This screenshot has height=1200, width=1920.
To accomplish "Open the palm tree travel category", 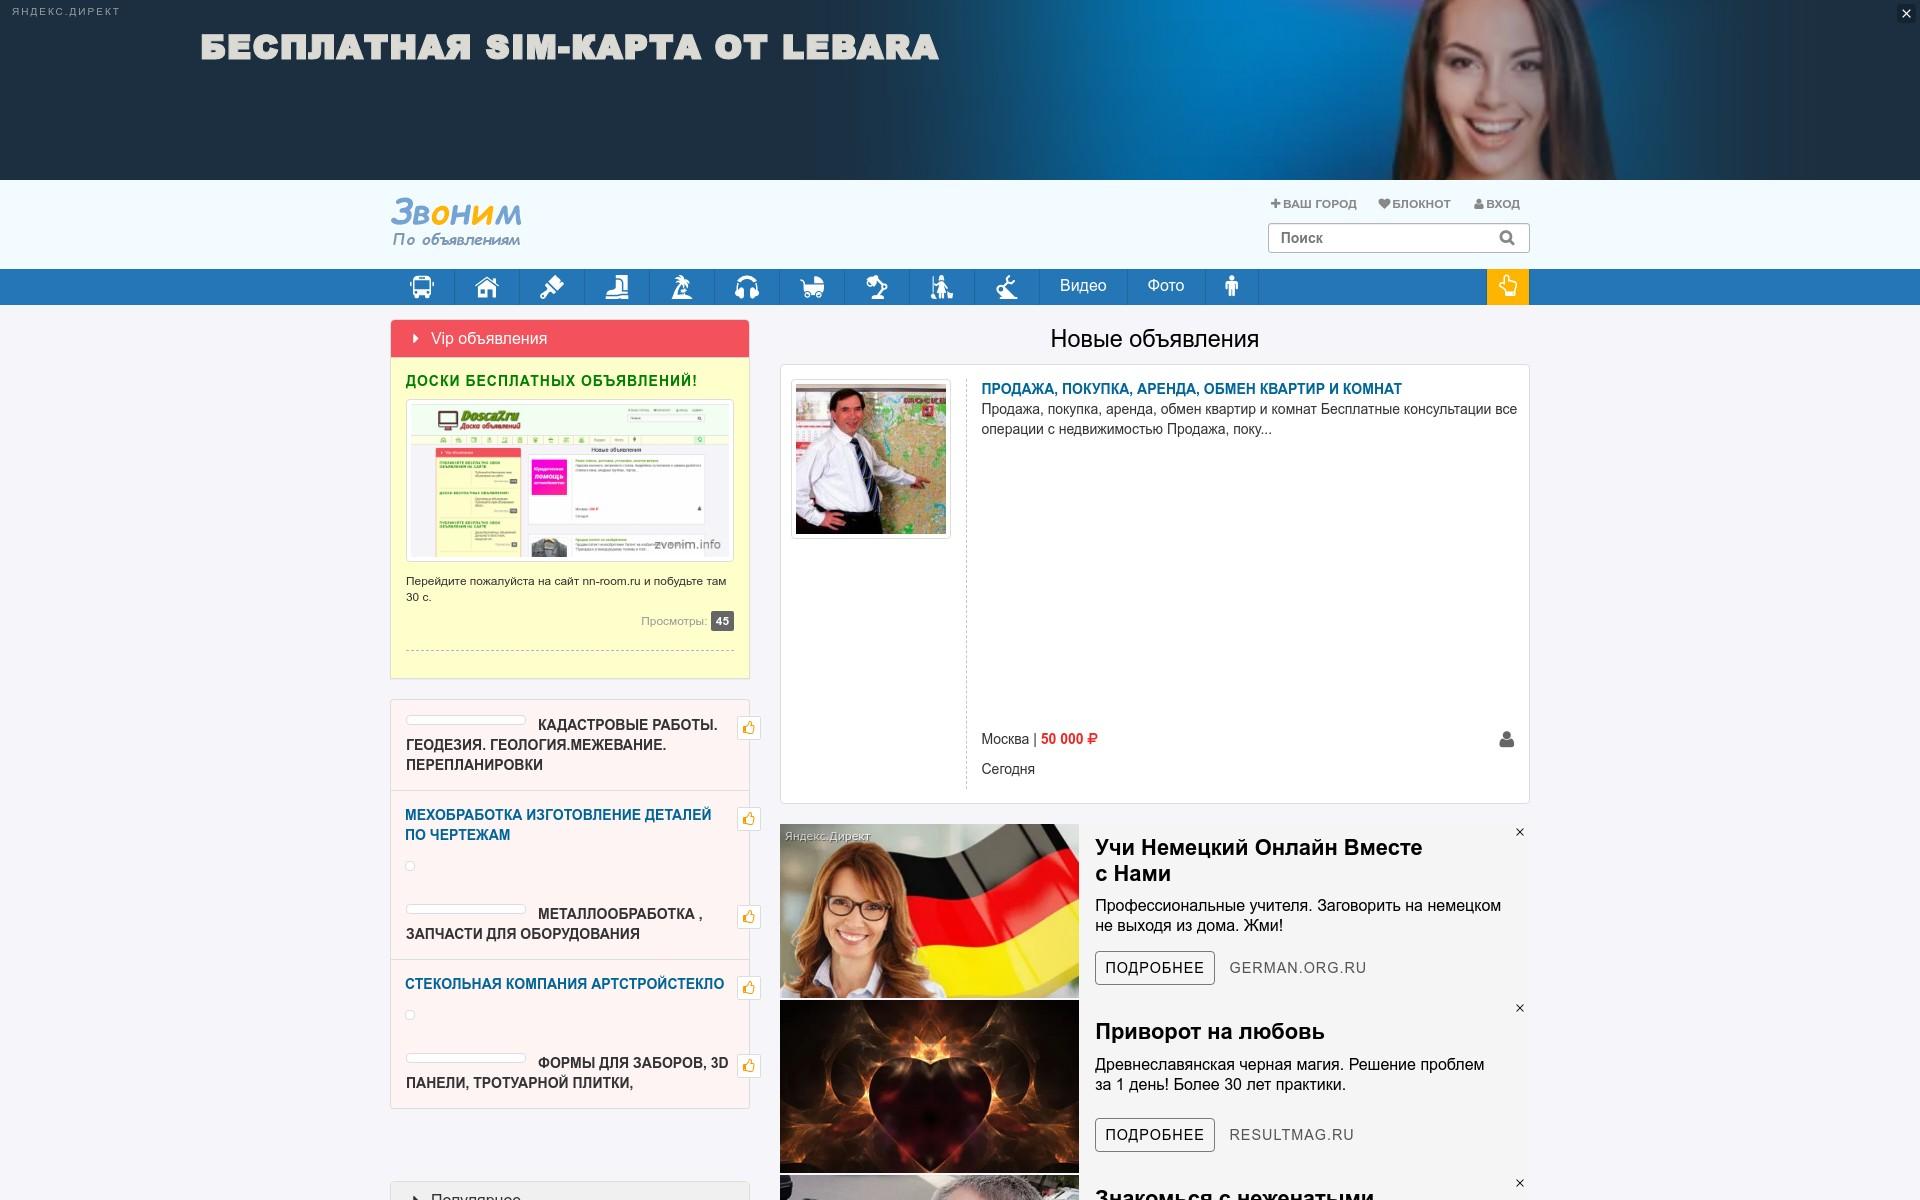I will 682,287.
